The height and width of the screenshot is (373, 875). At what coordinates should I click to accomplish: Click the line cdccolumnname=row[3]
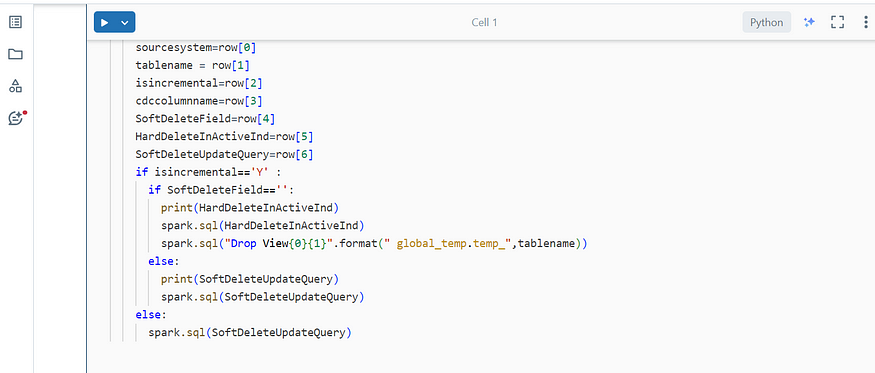199,101
